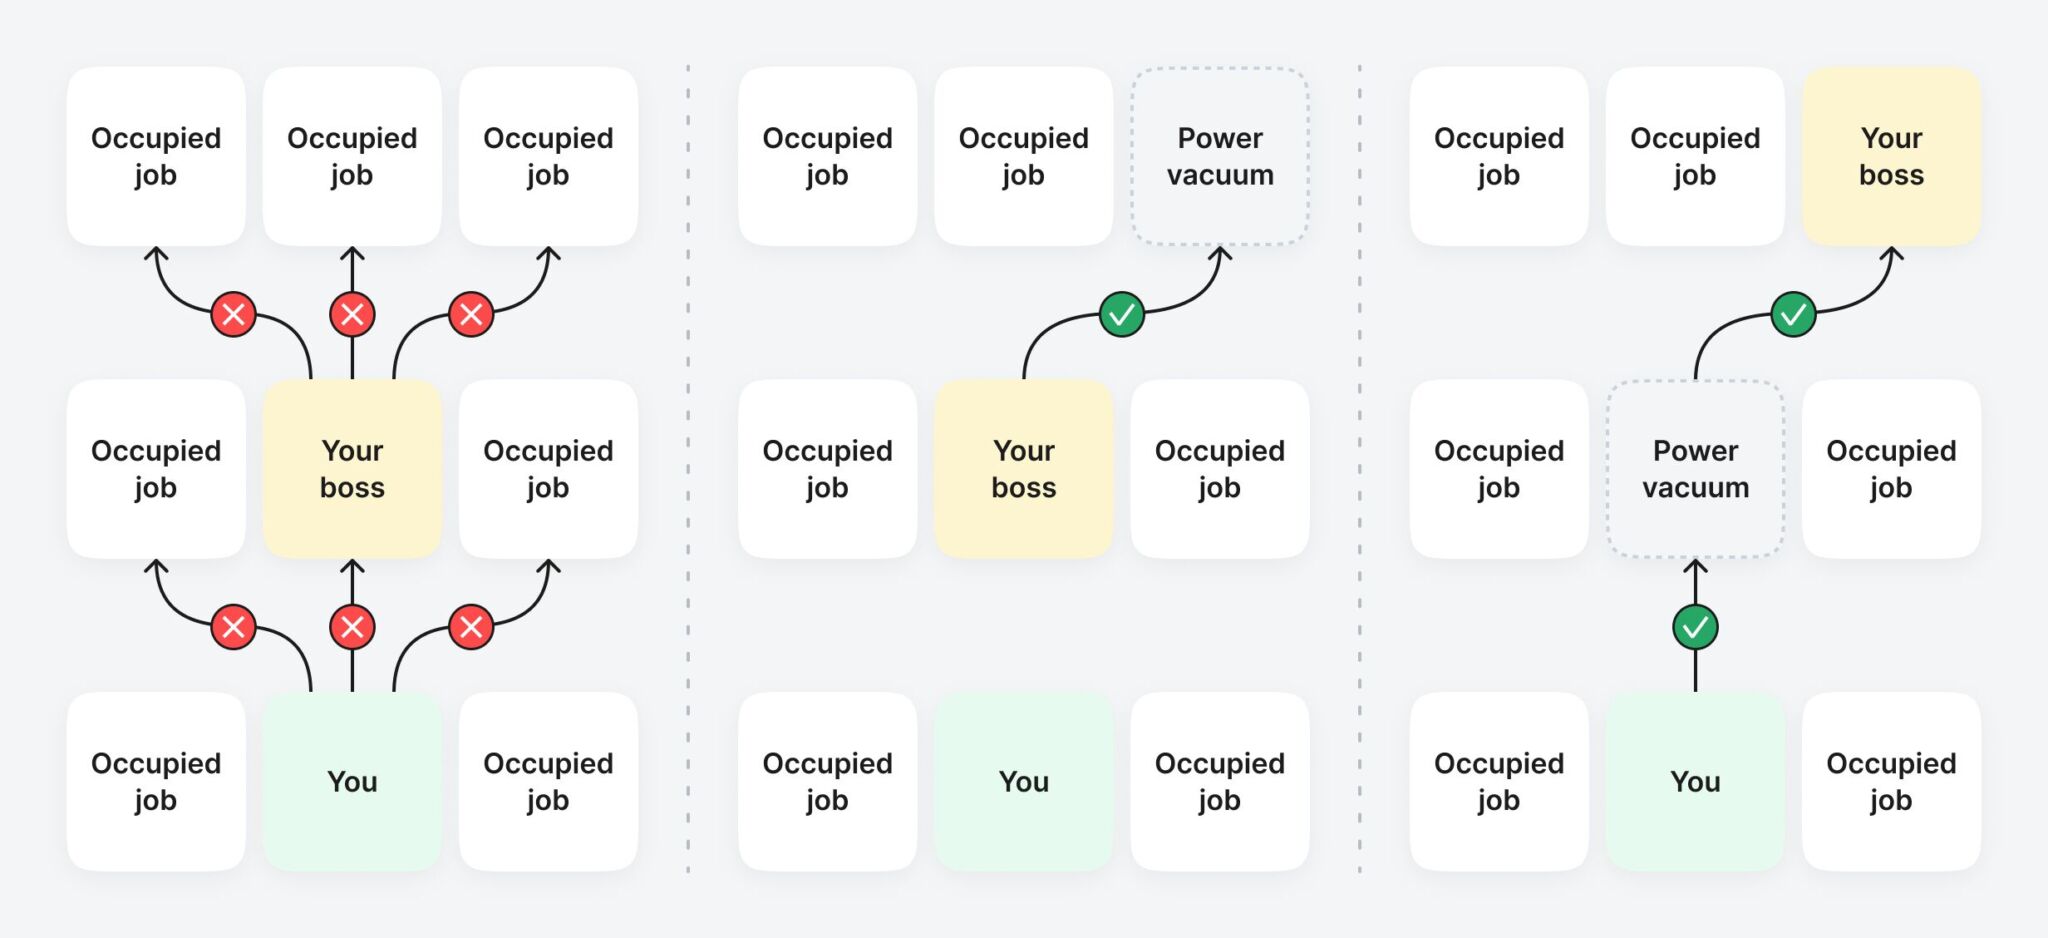Image resolution: width=2048 pixels, height=938 pixels.
Task: Click the bottom-right Occupied job box of the right diagram
Action: click(1891, 781)
